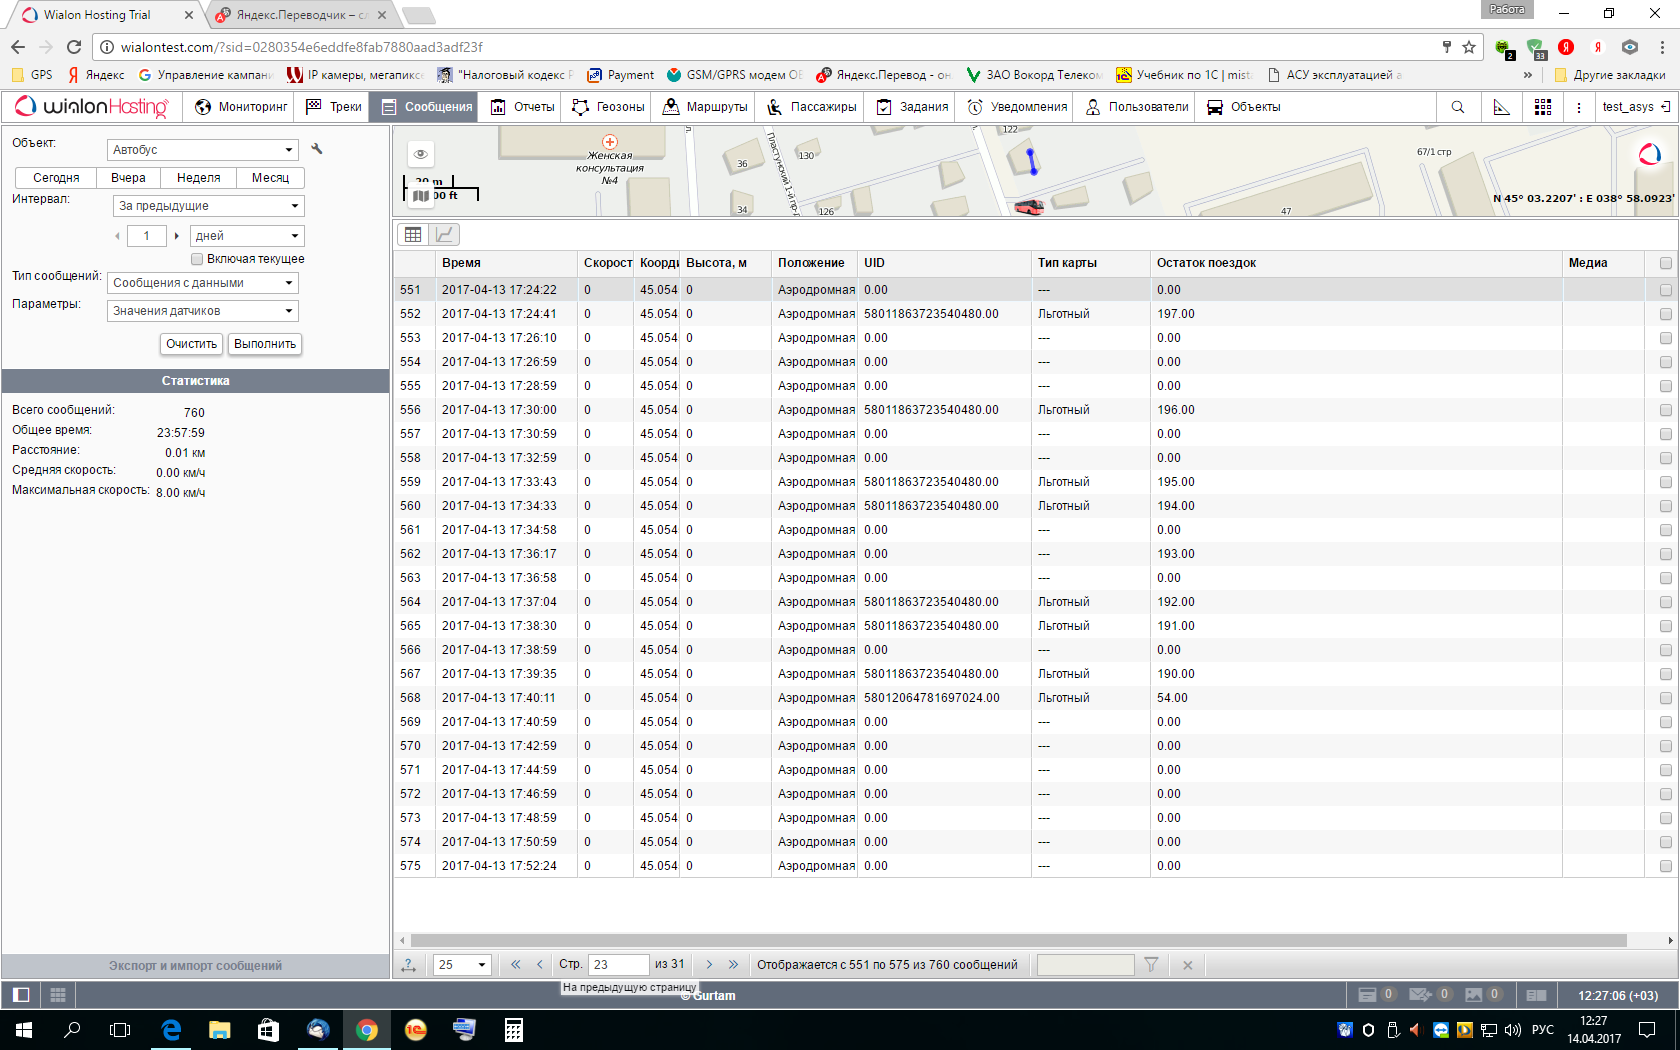Open the rows-per-page dropdown showing 25
1680x1050 pixels.
[x=462, y=965]
